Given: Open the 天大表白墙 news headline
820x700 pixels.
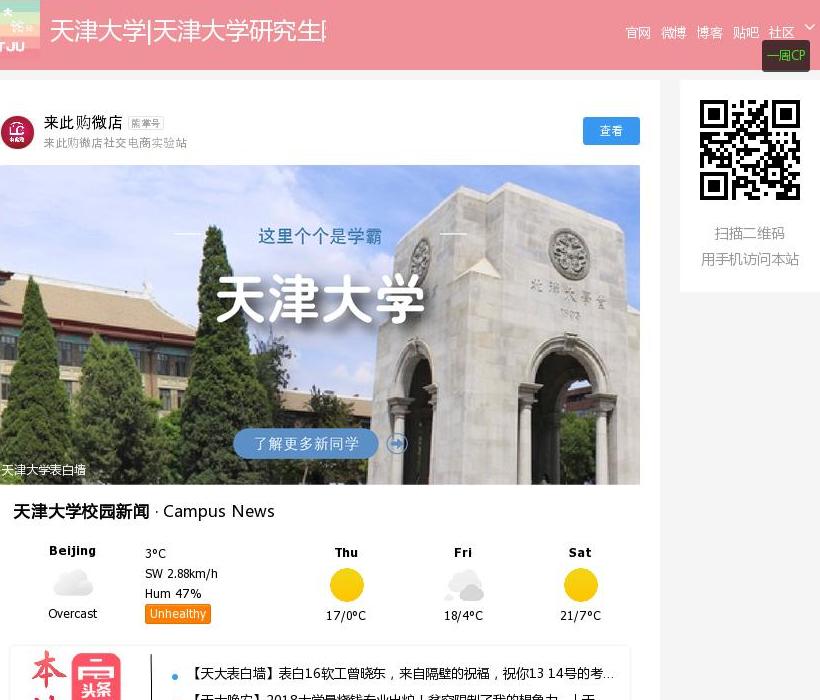Looking at the screenshot, I should (404, 673).
